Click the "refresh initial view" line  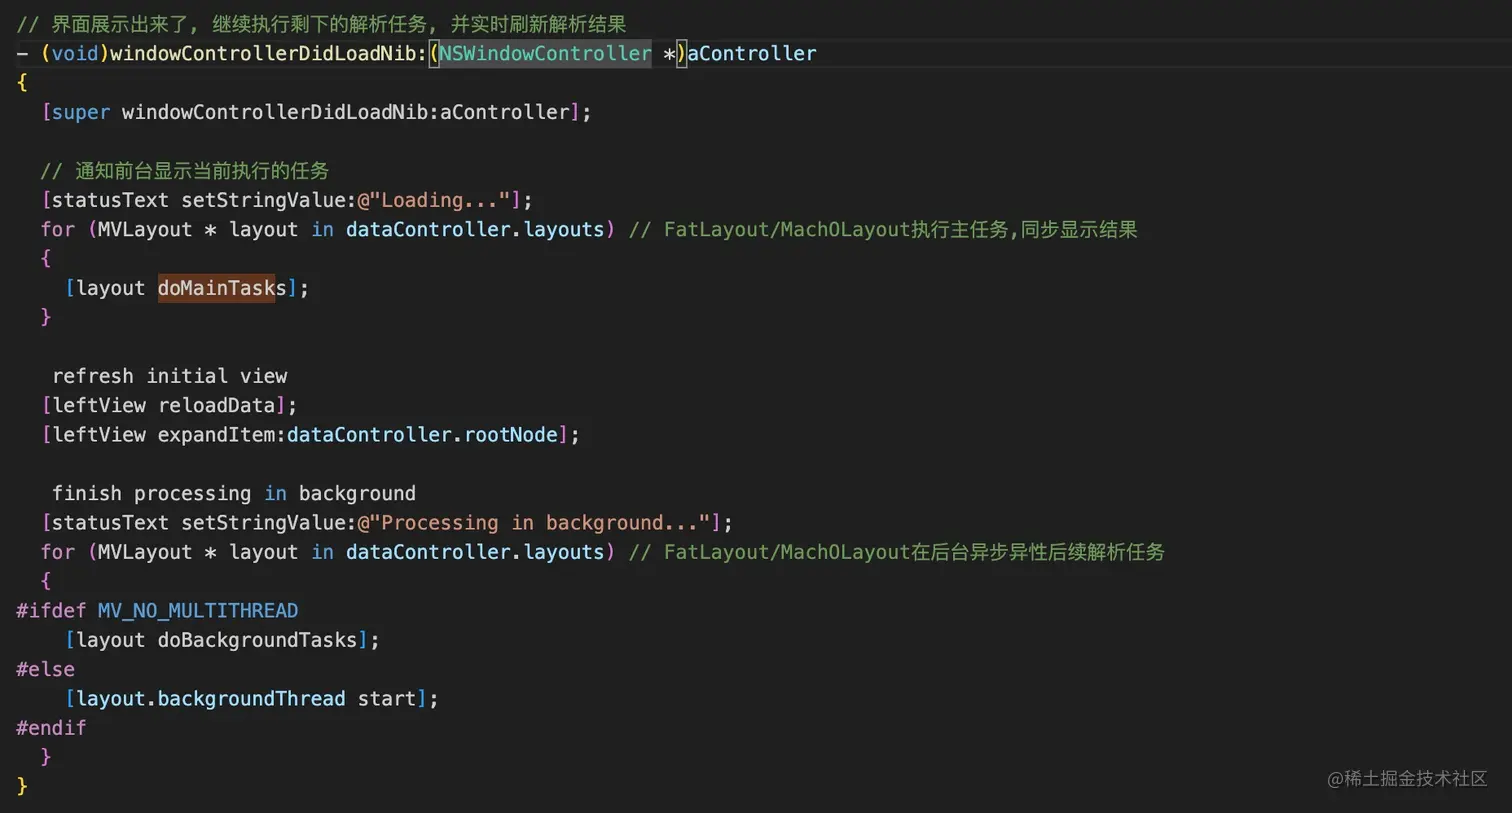click(169, 376)
